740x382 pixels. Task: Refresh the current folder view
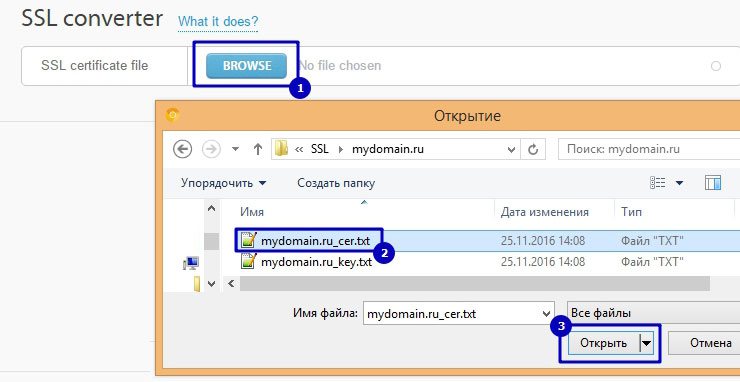click(x=533, y=150)
